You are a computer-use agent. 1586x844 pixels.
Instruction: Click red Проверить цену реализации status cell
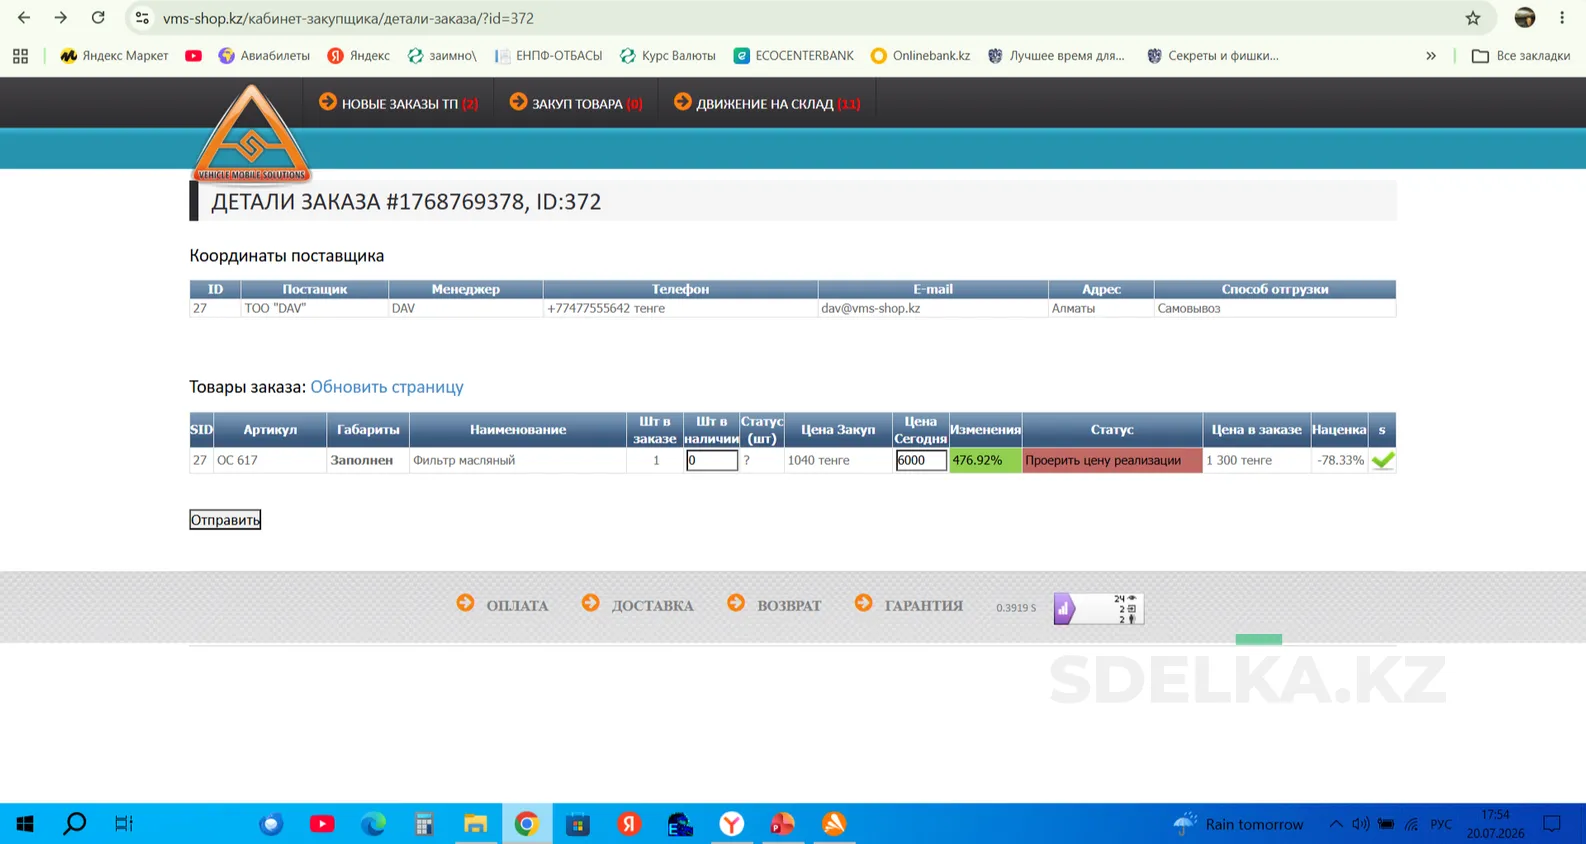[1112, 460]
